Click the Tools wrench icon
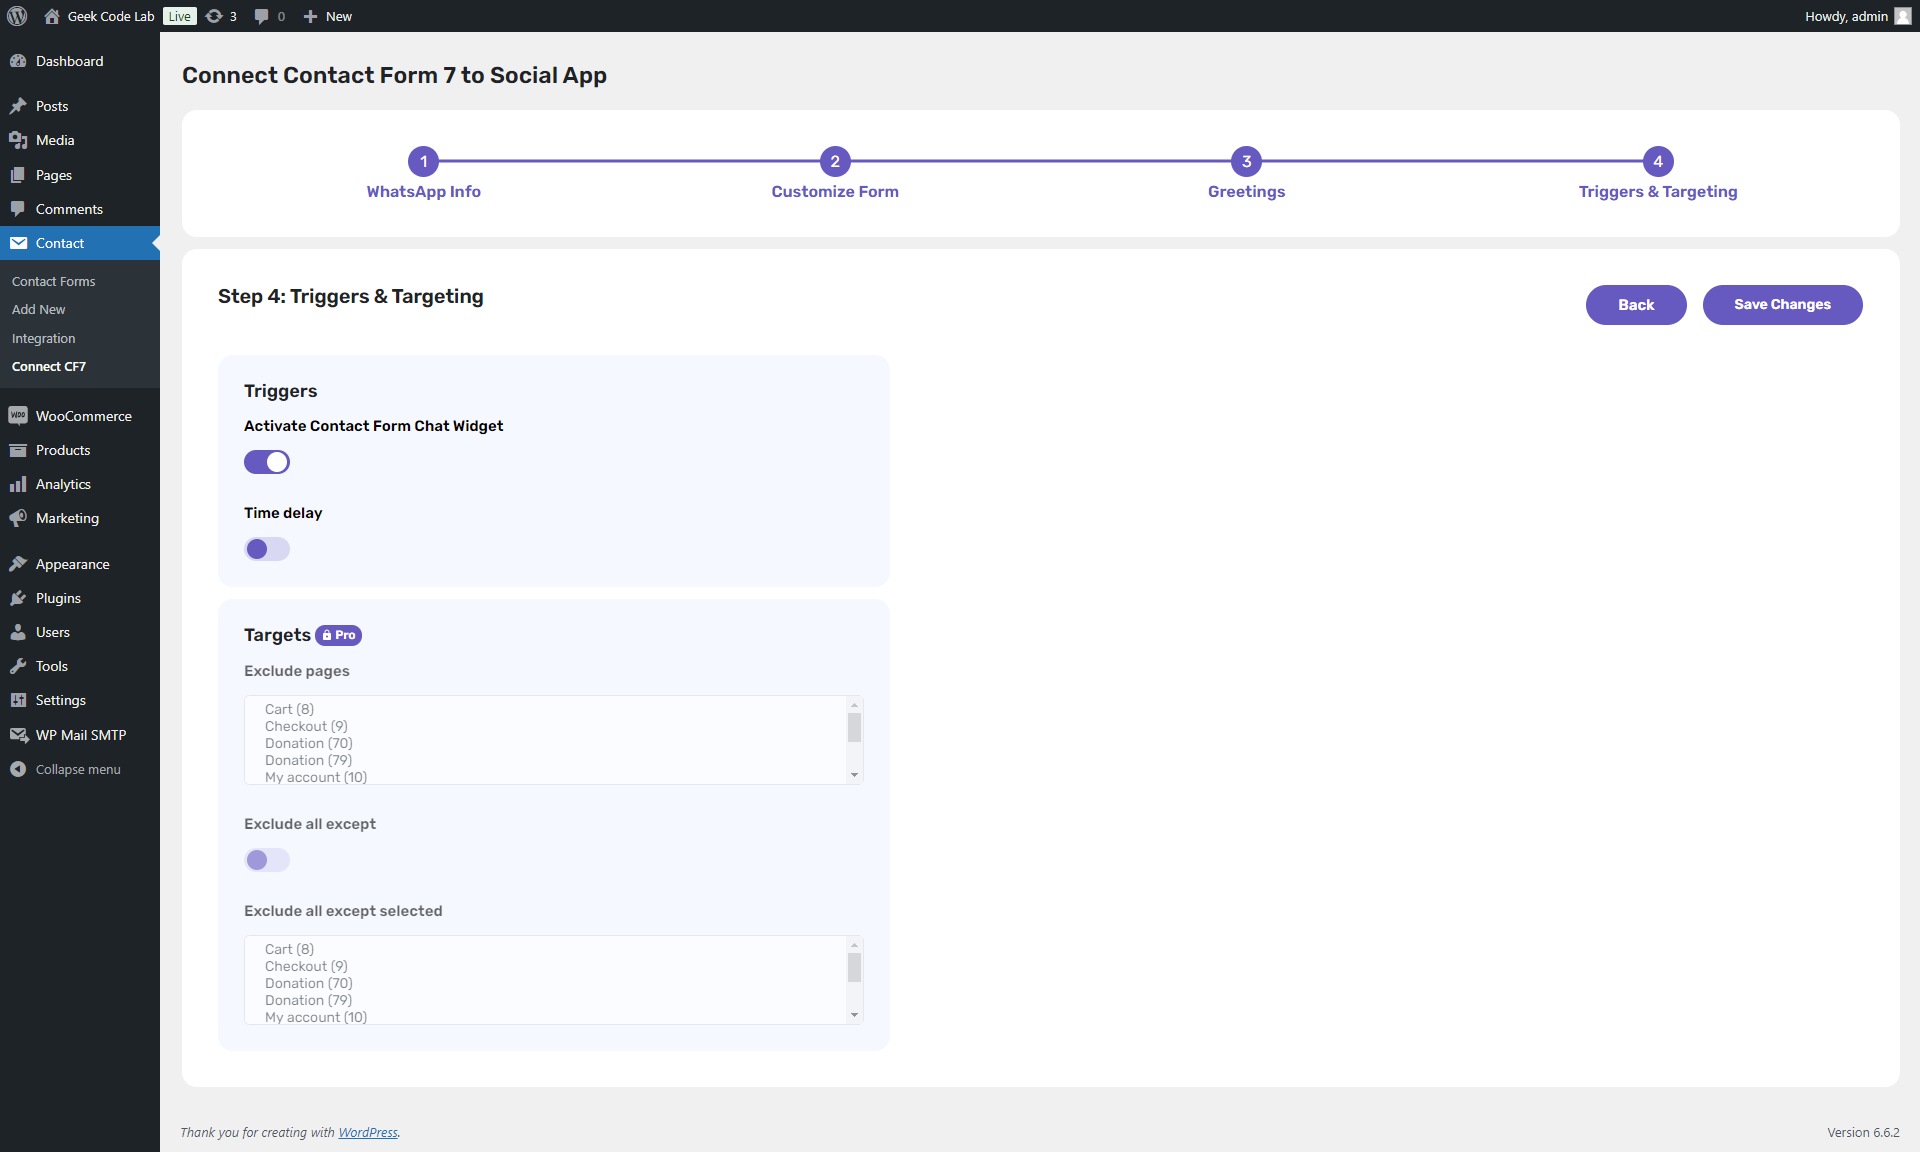This screenshot has height=1152, width=1920. [18, 666]
